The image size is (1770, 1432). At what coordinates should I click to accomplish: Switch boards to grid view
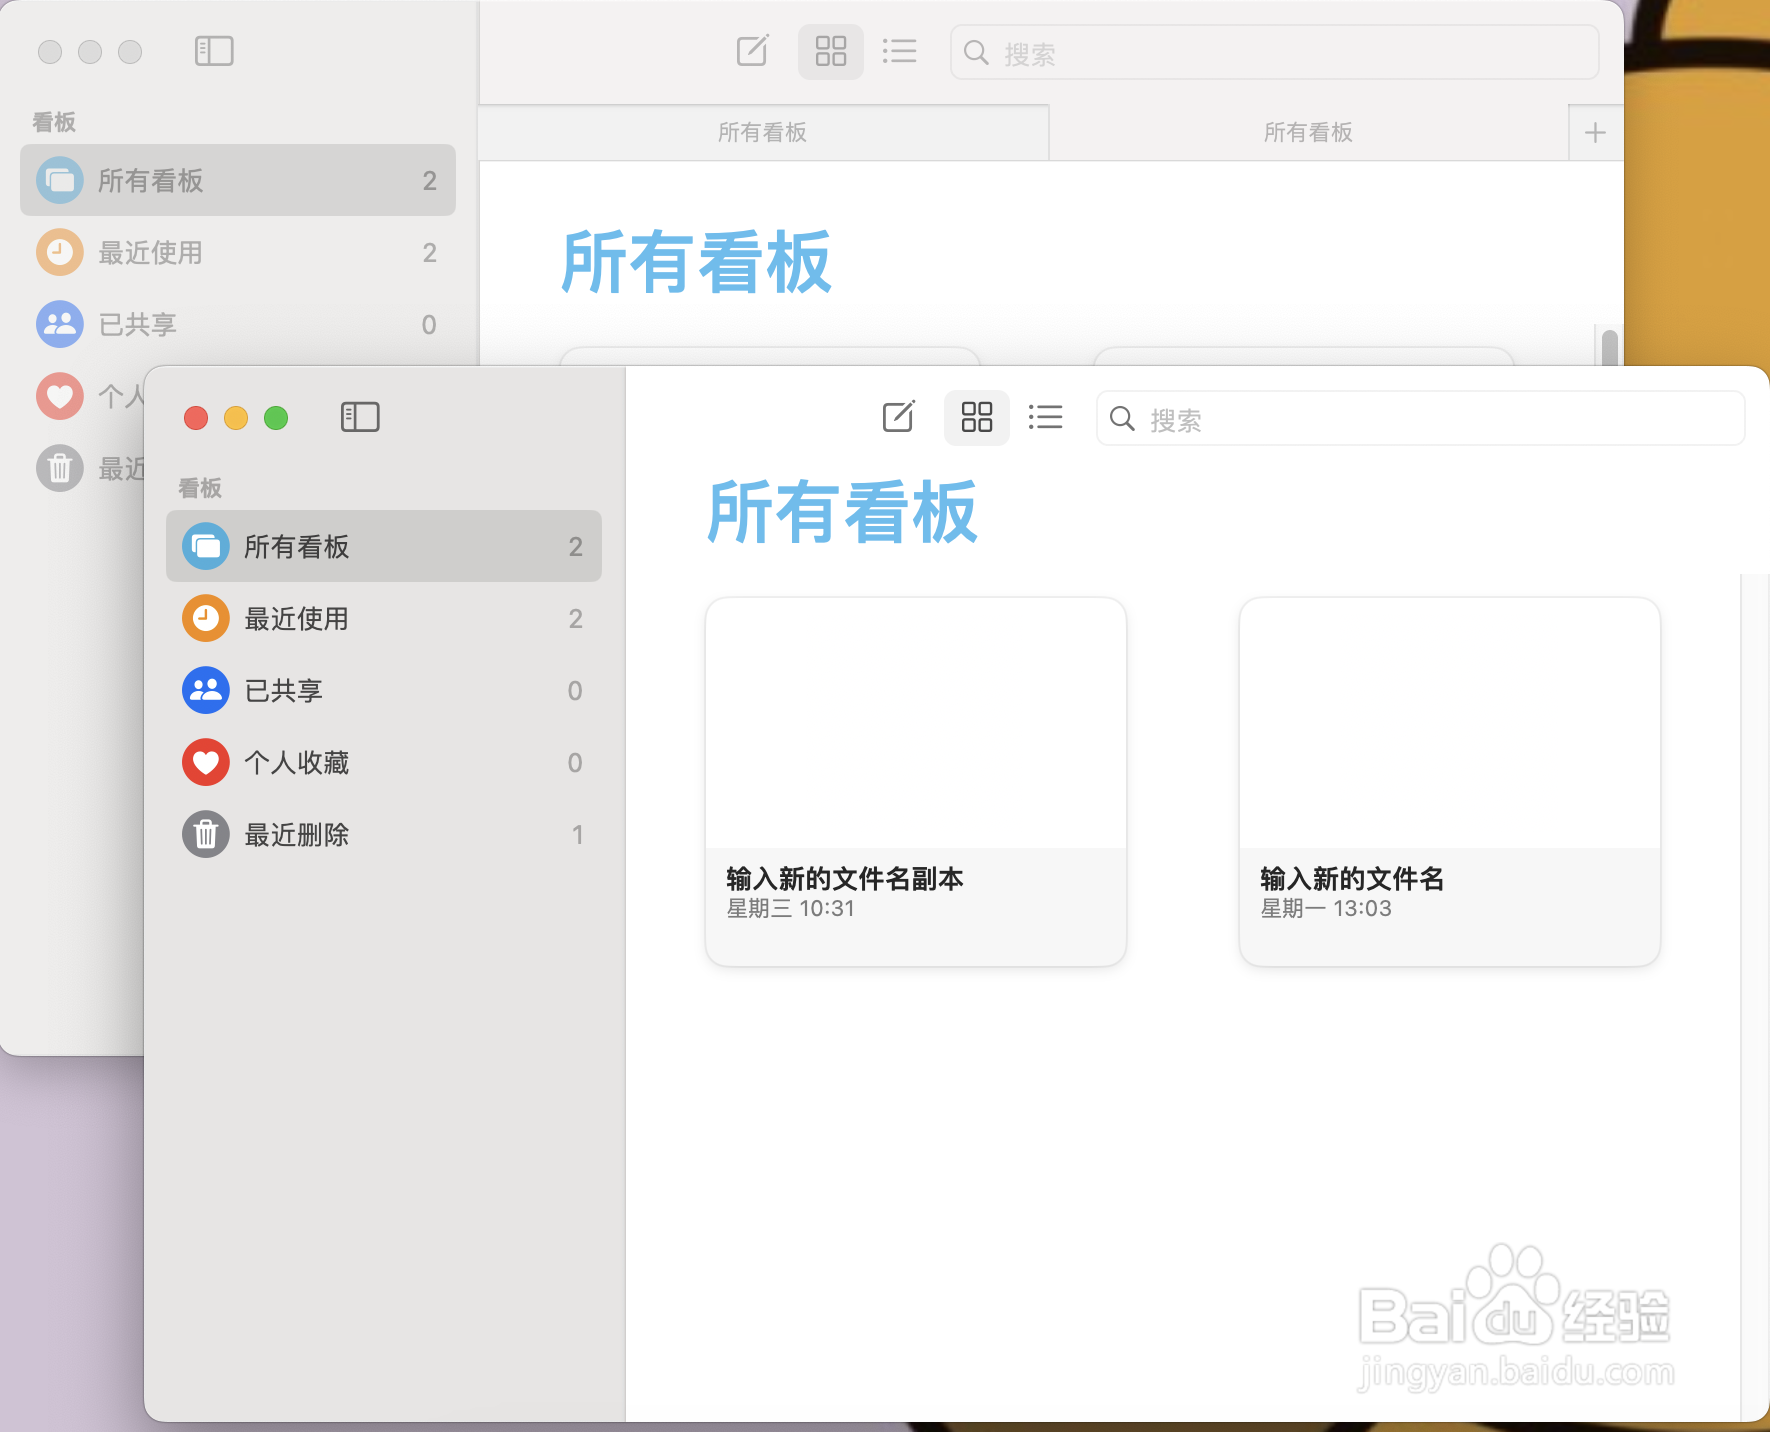(x=975, y=417)
